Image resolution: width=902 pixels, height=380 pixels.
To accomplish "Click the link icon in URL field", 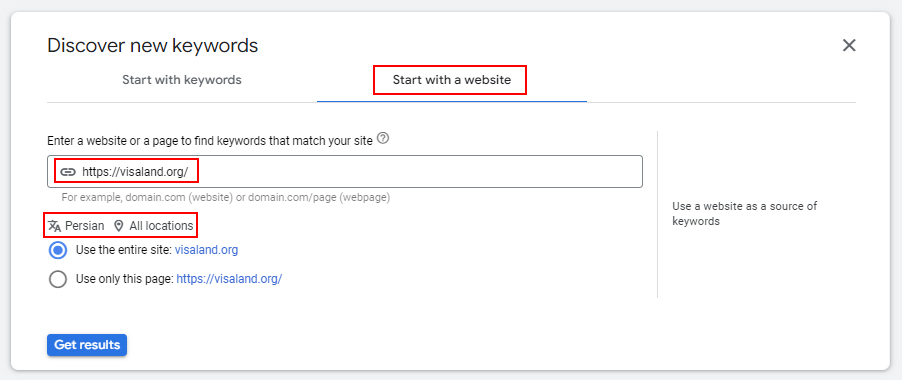I will (x=68, y=171).
